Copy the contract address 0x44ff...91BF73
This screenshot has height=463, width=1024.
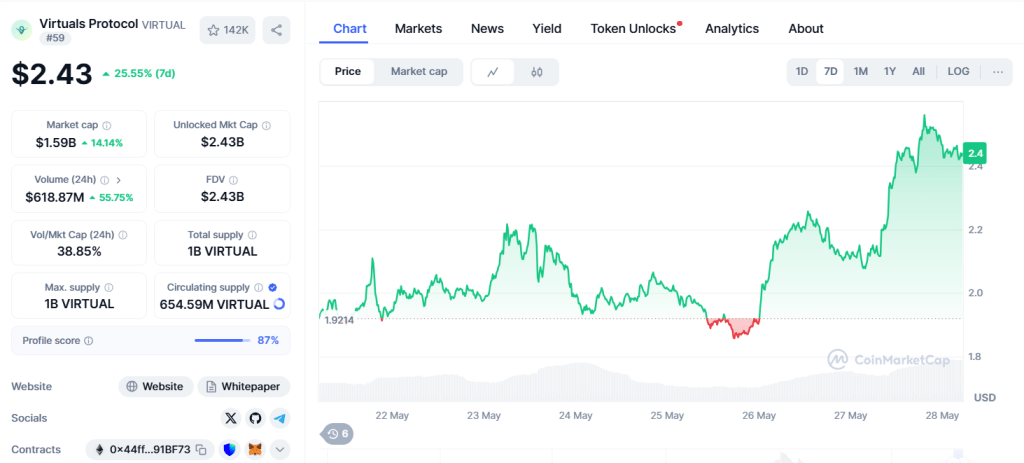[201, 450]
